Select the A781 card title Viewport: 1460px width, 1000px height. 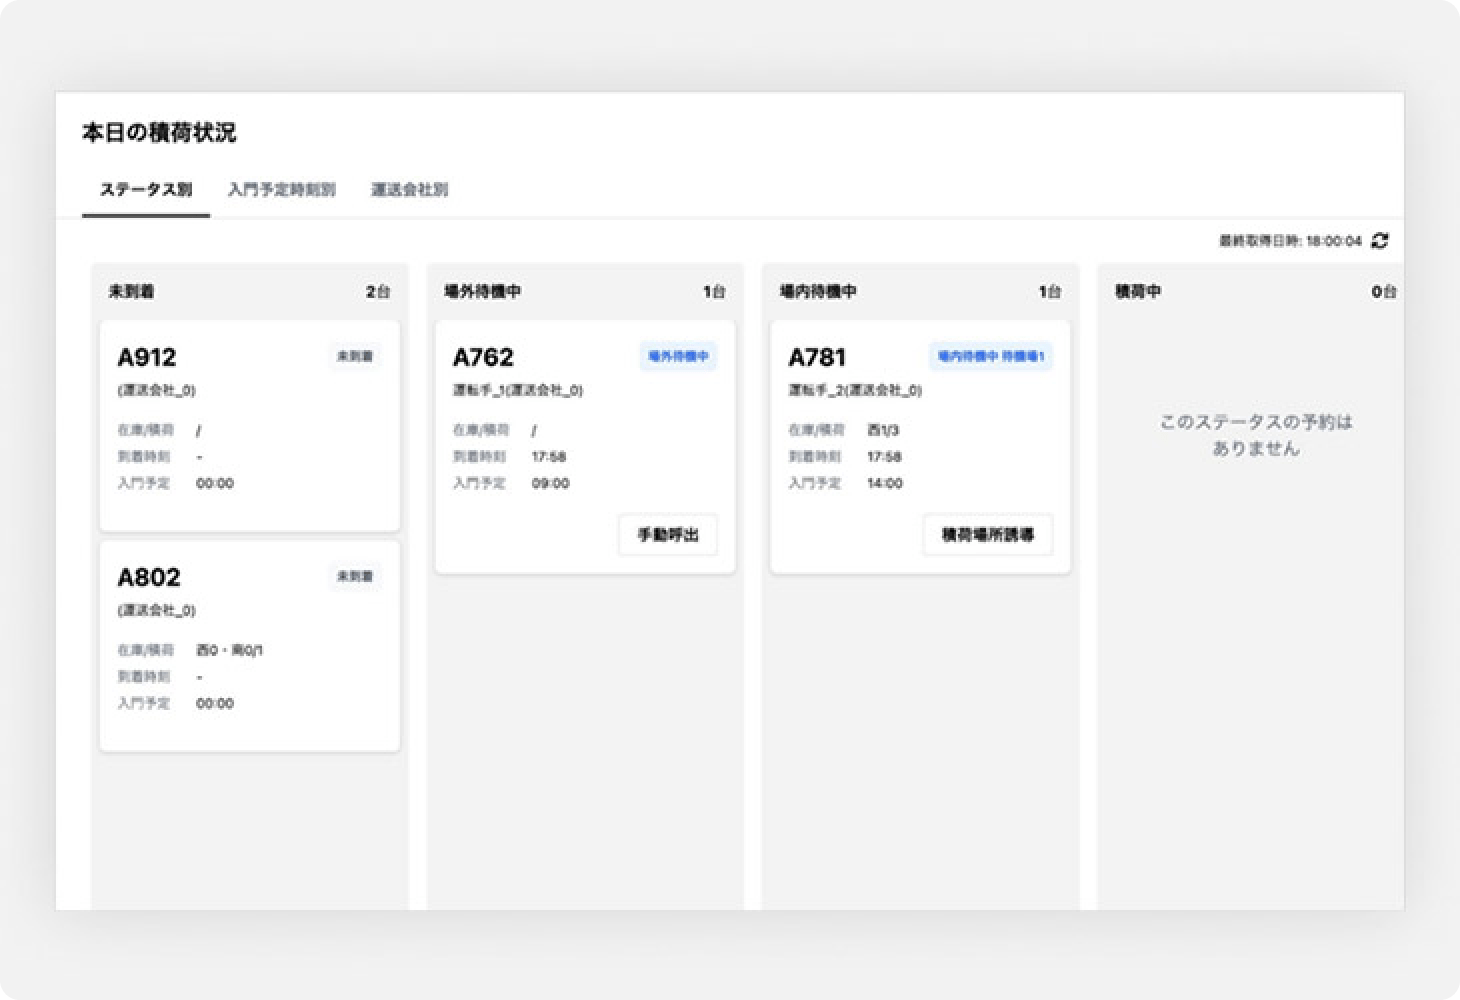click(x=817, y=357)
